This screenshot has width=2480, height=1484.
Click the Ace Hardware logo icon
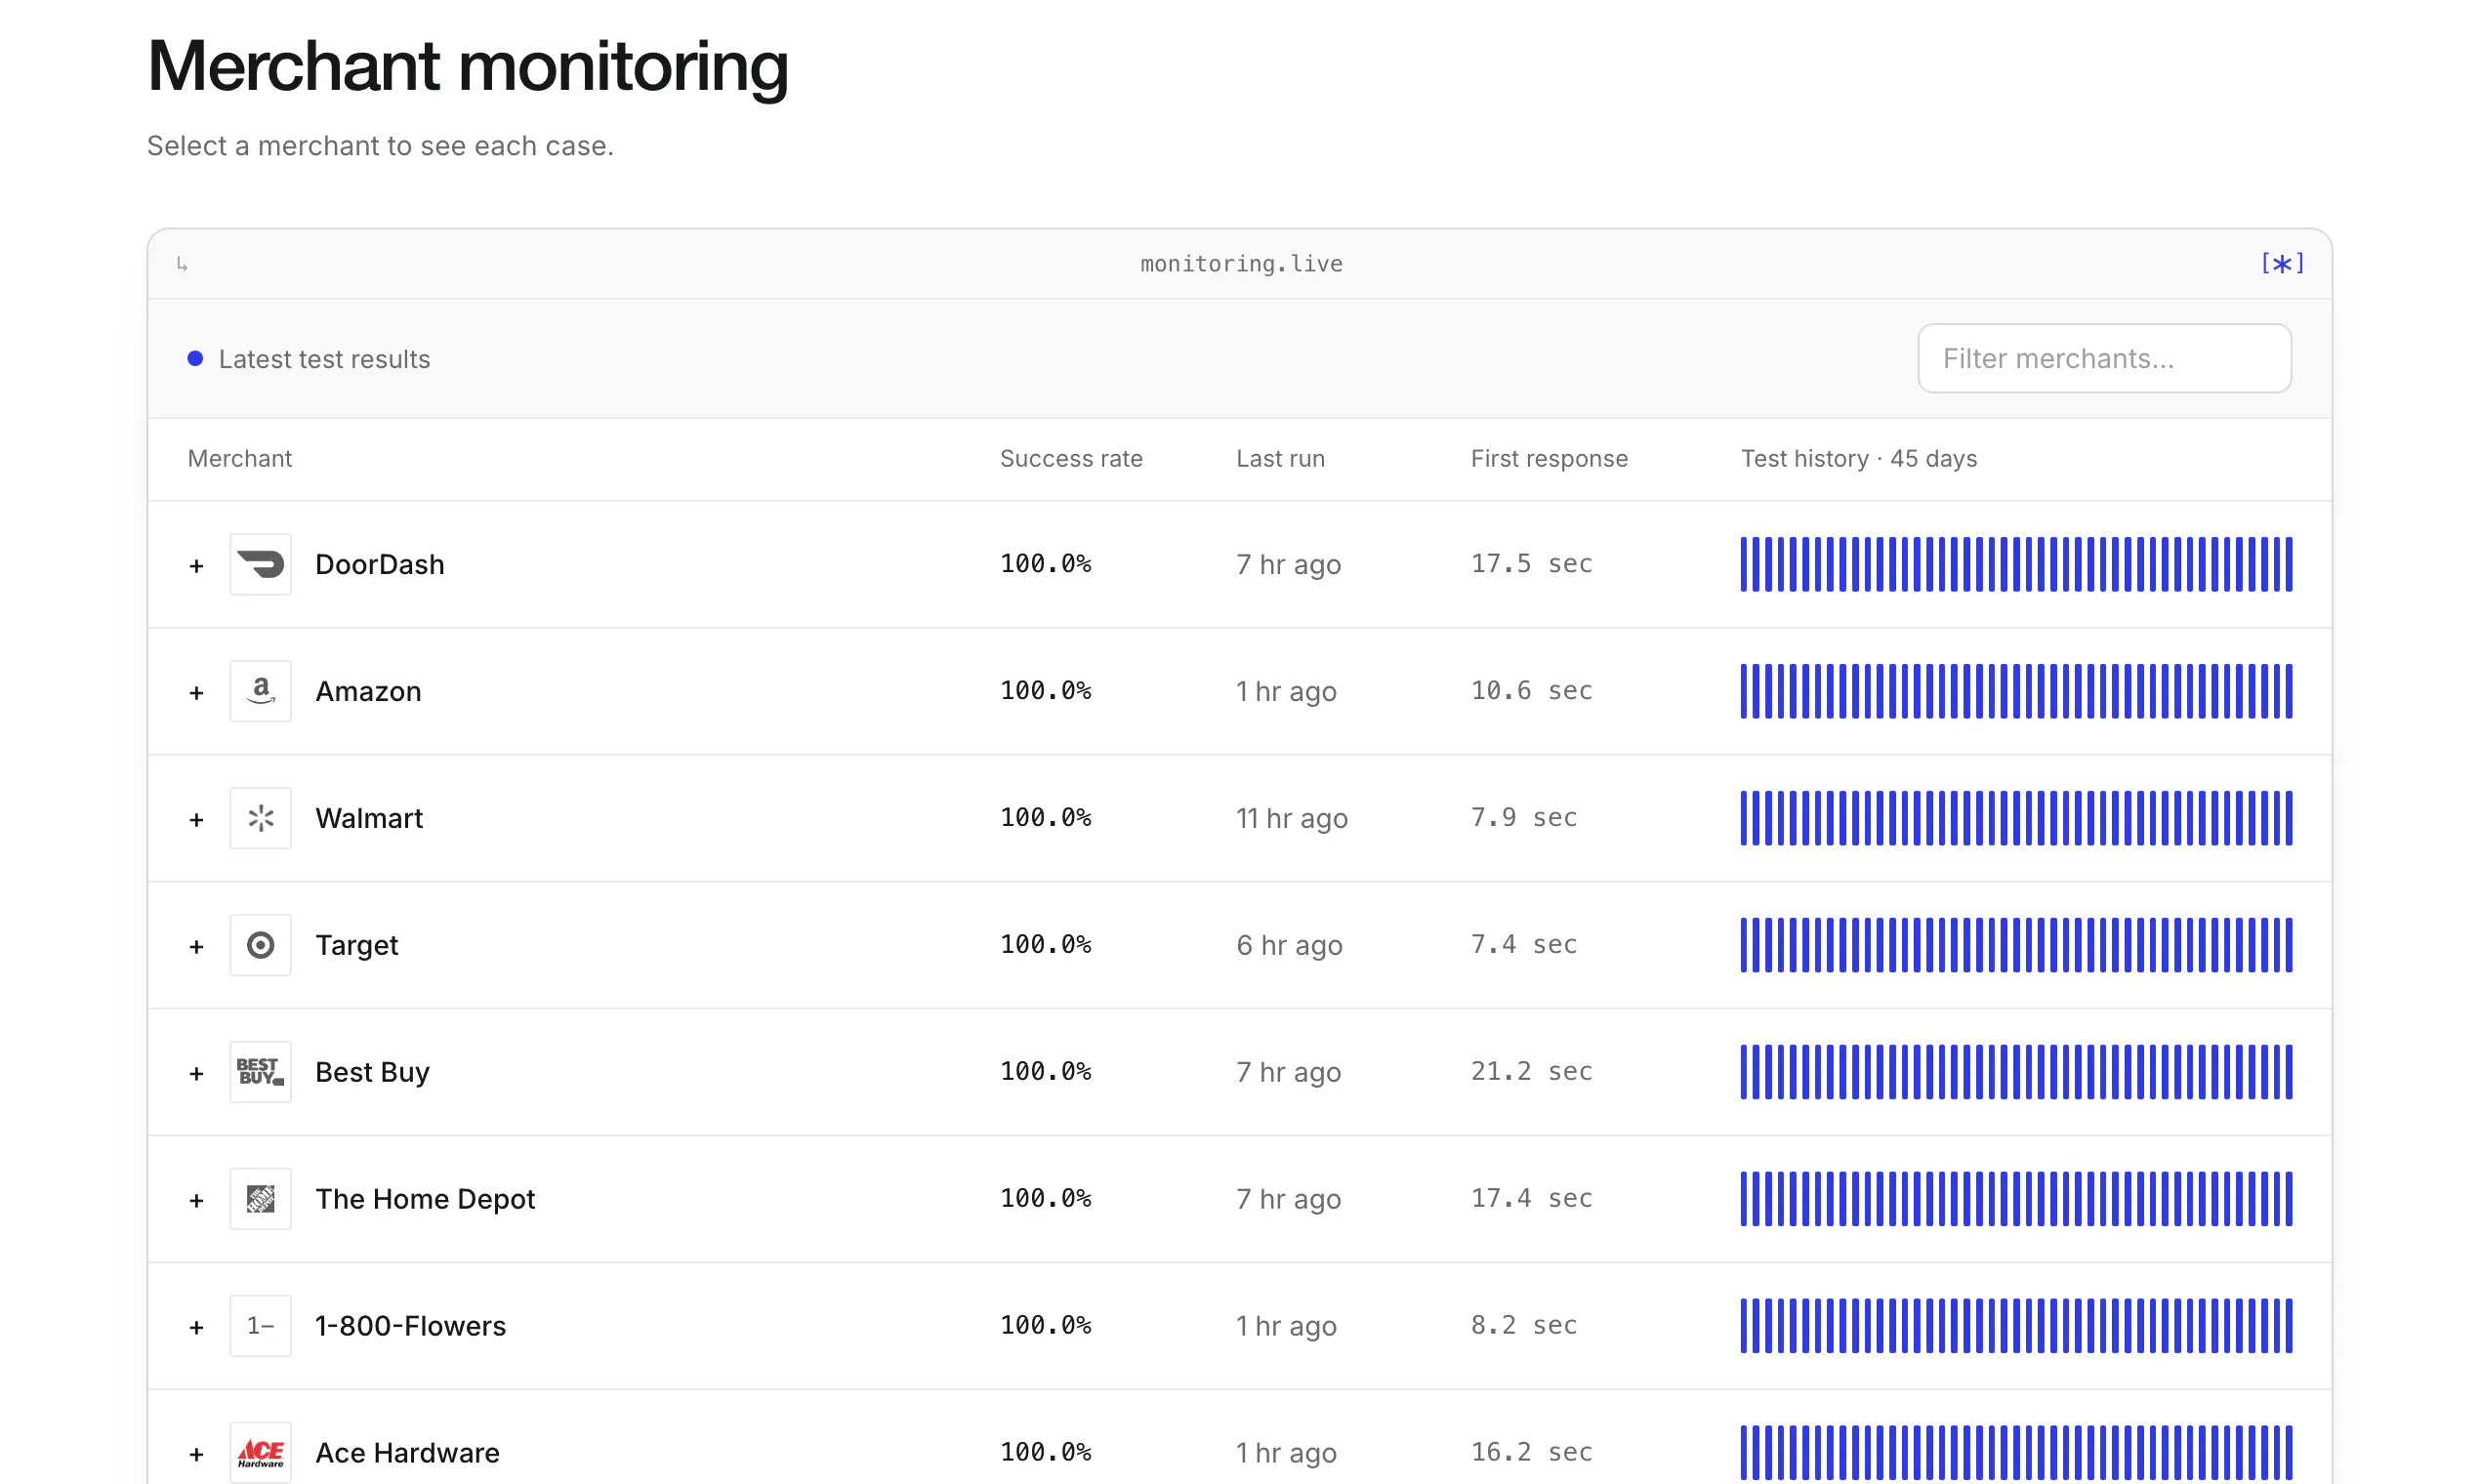click(x=260, y=1453)
